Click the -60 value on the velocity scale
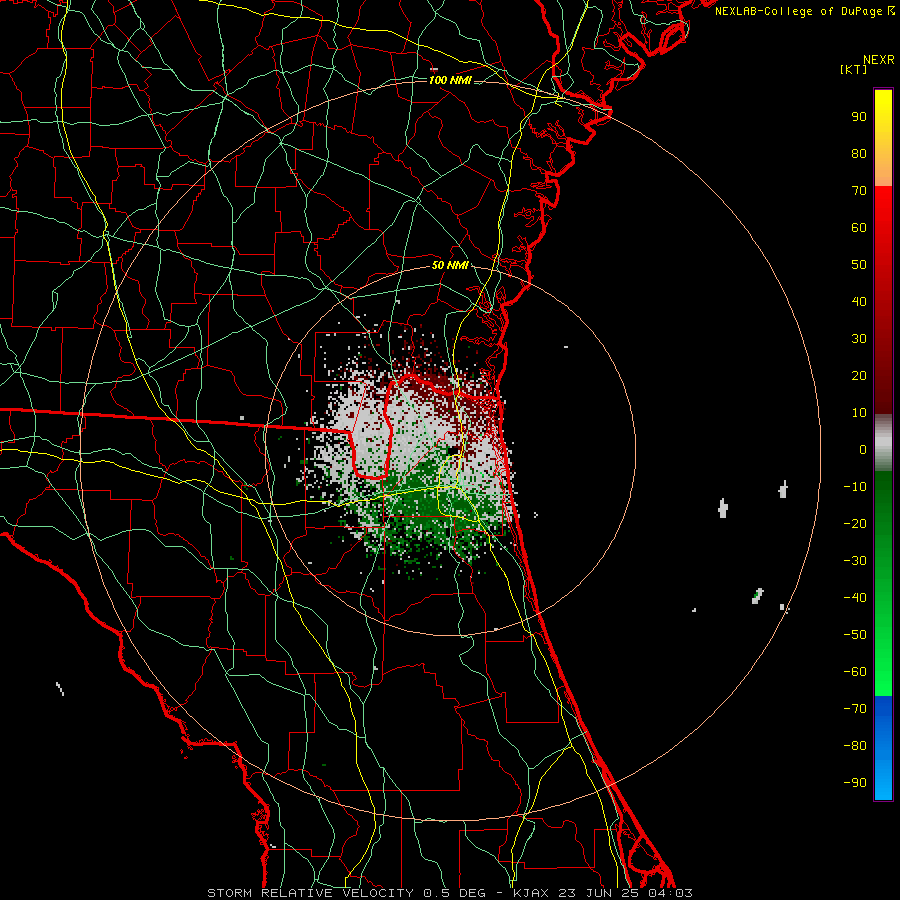 click(x=855, y=672)
